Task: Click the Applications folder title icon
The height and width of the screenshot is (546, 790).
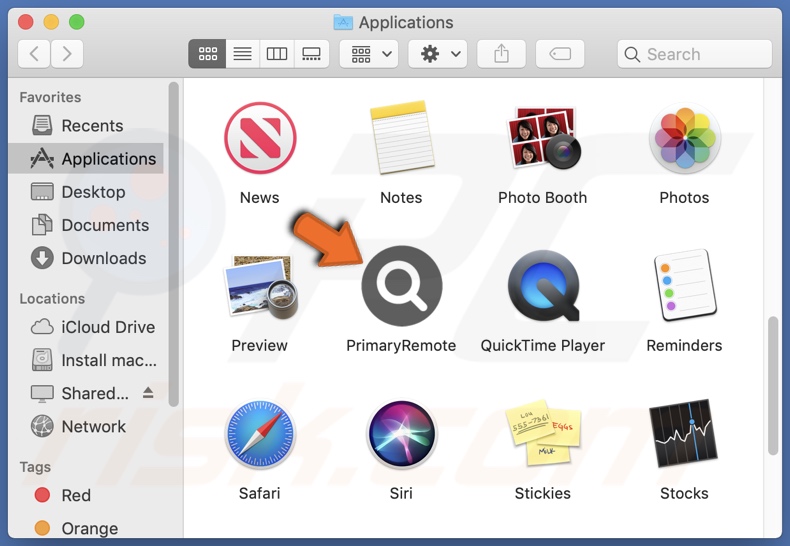Action: click(343, 22)
